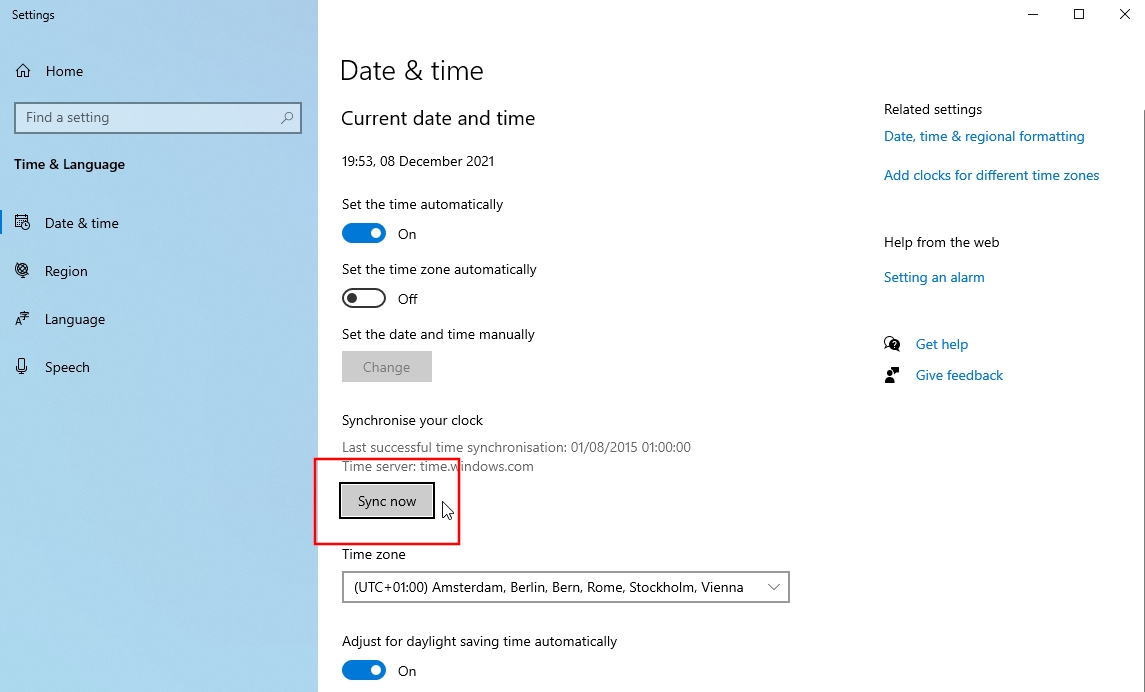Disable Set the time automatically toggle
Viewport: 1145px width, 692px height.
[x=364, y=233]
